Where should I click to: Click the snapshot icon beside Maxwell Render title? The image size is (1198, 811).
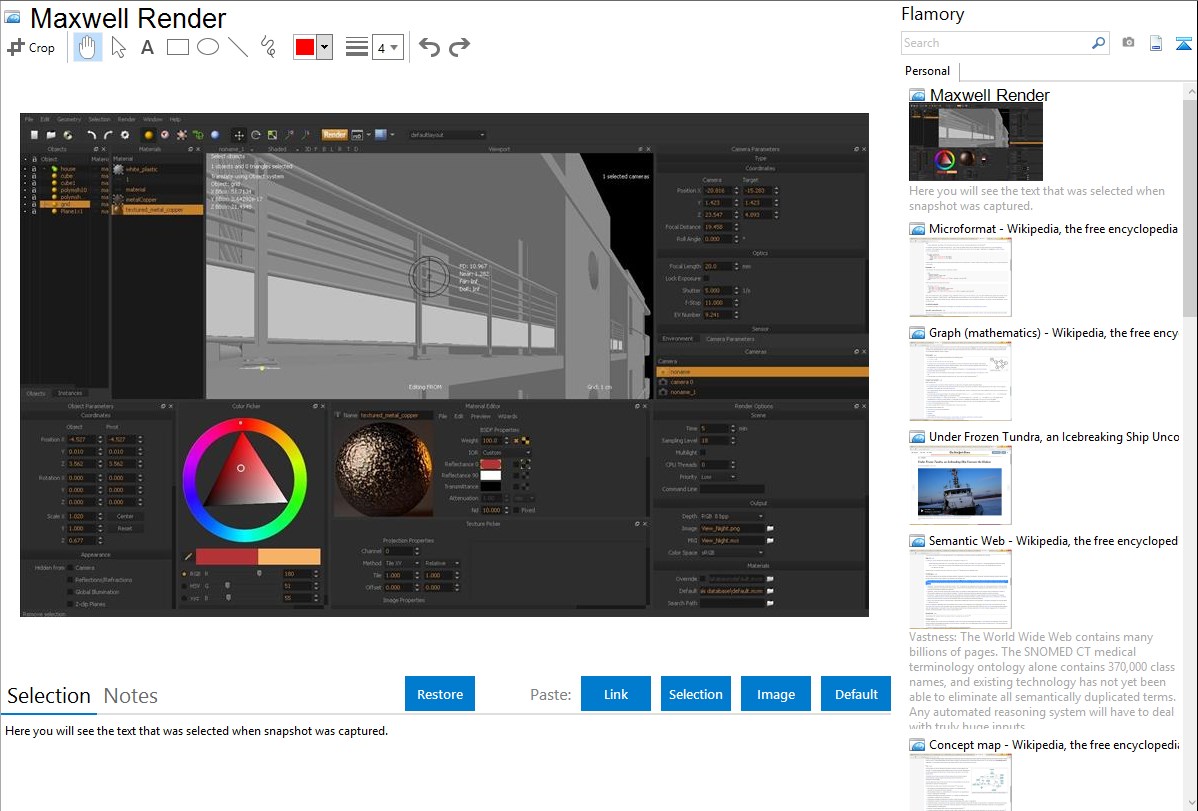pyautogui.click(x=12, y=17)
